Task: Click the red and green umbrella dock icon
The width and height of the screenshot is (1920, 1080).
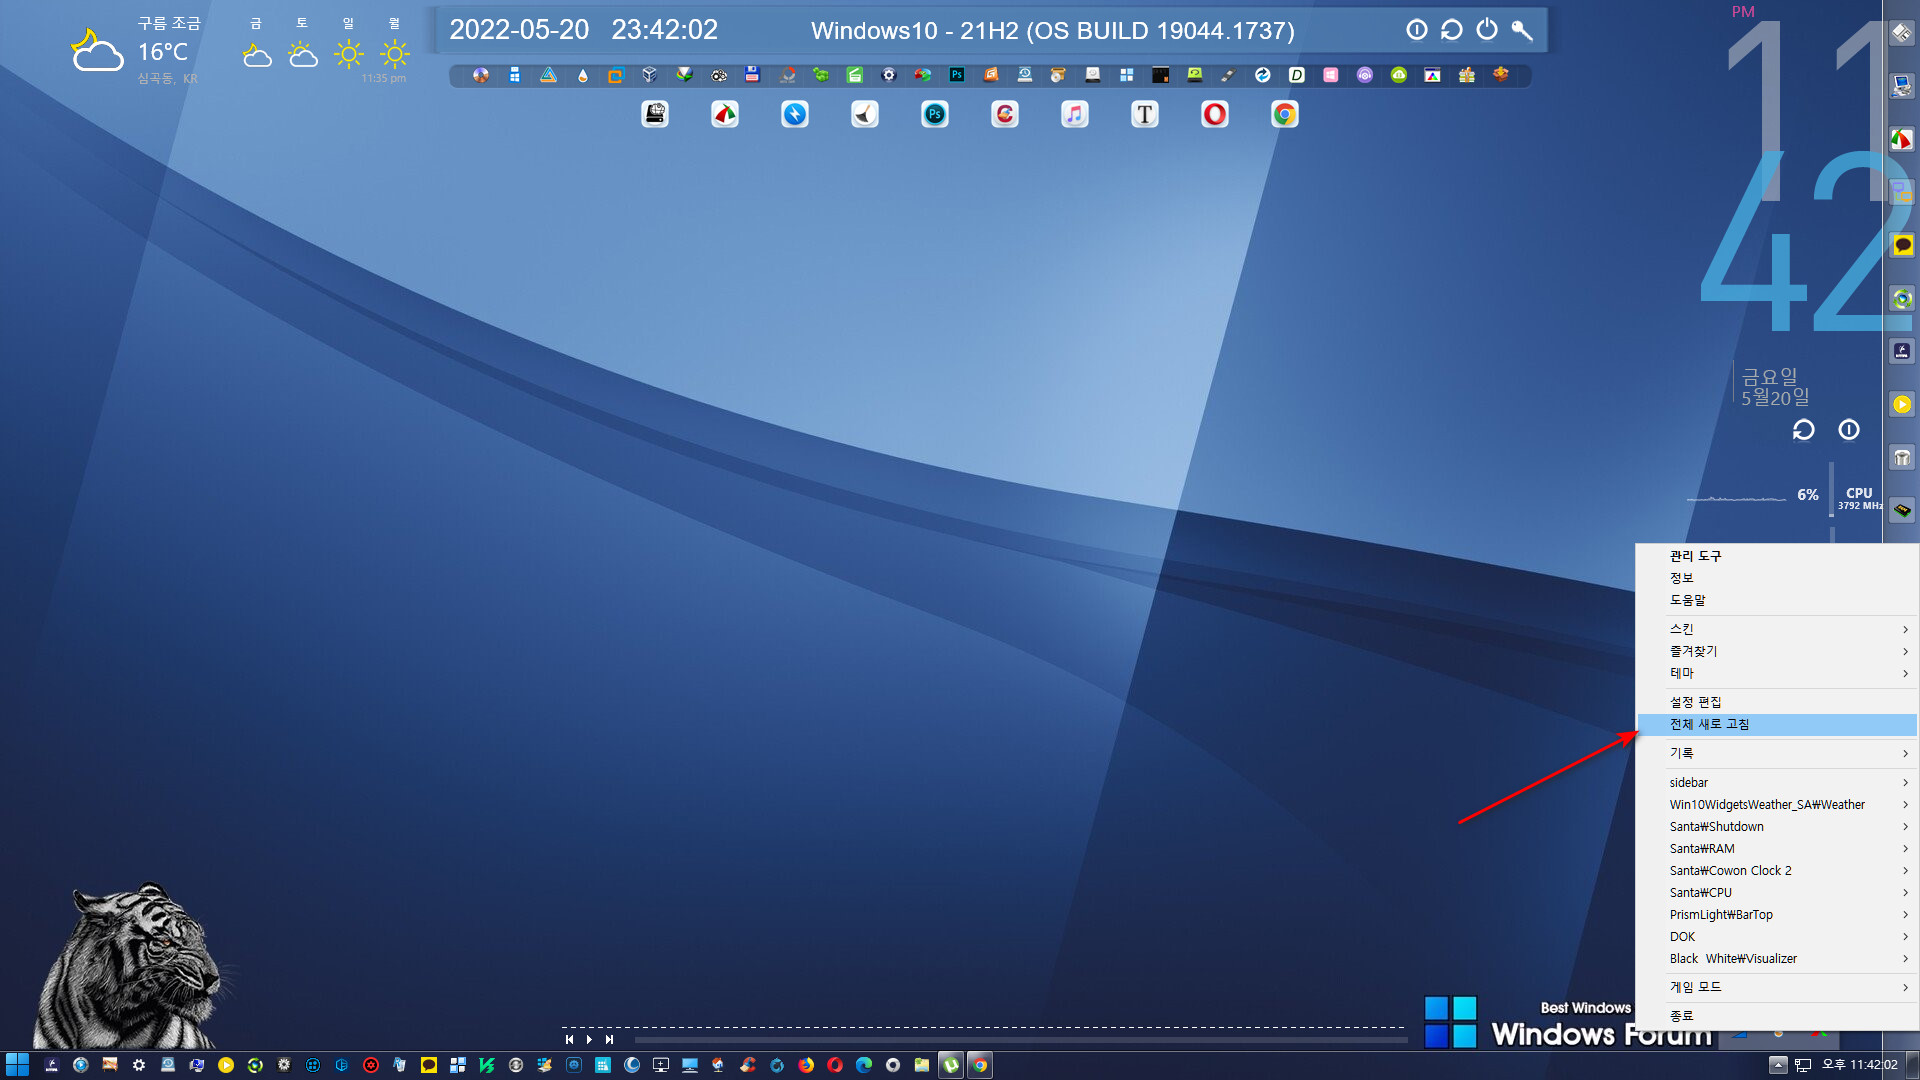Action: point(725,114)
